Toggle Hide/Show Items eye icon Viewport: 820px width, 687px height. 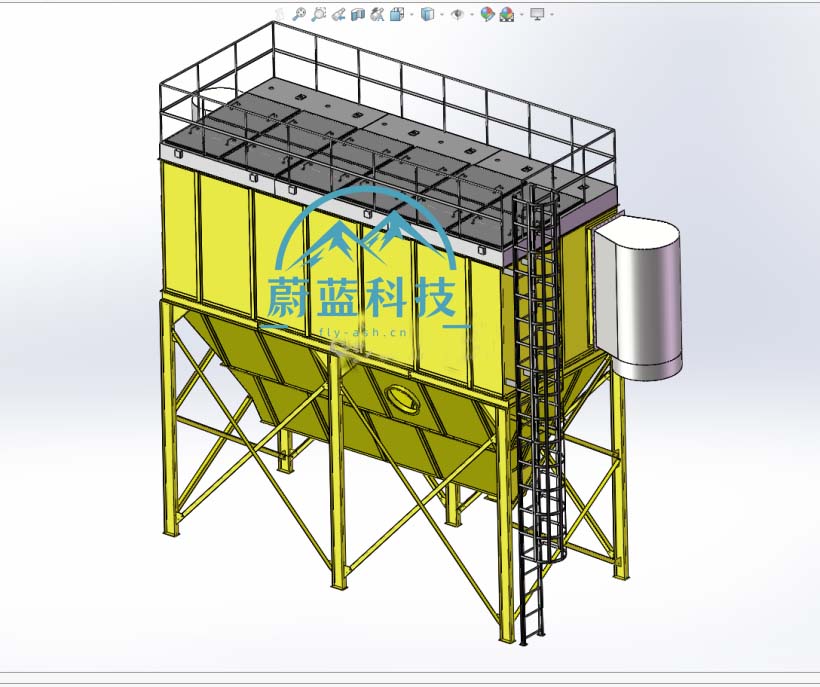(x=458, y=14)
